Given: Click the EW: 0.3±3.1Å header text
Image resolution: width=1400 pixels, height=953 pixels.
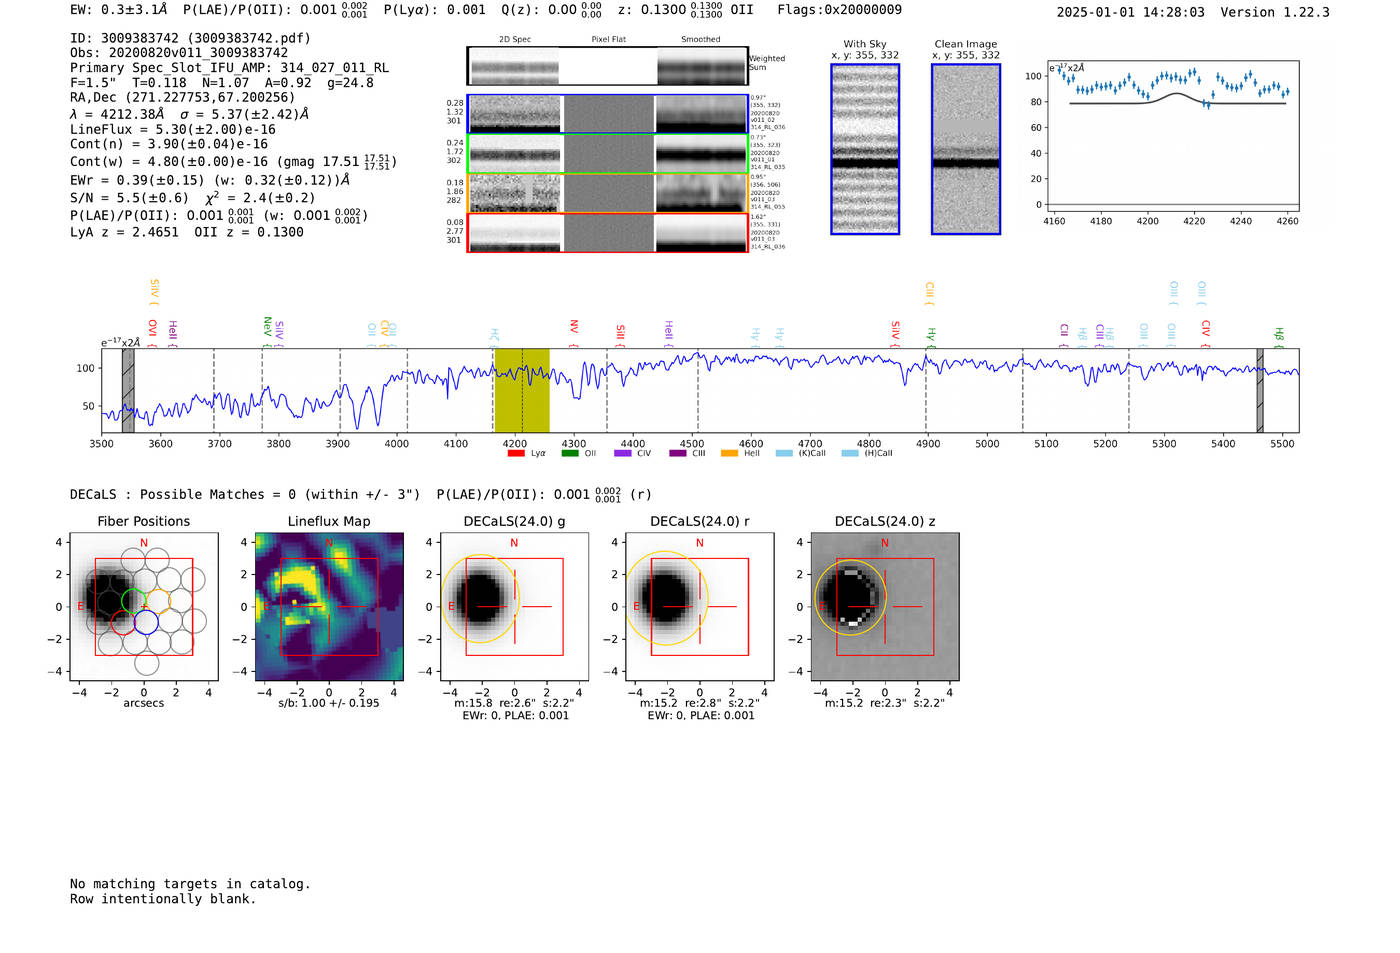Looking at the screenshot, I should coord(119,9).
